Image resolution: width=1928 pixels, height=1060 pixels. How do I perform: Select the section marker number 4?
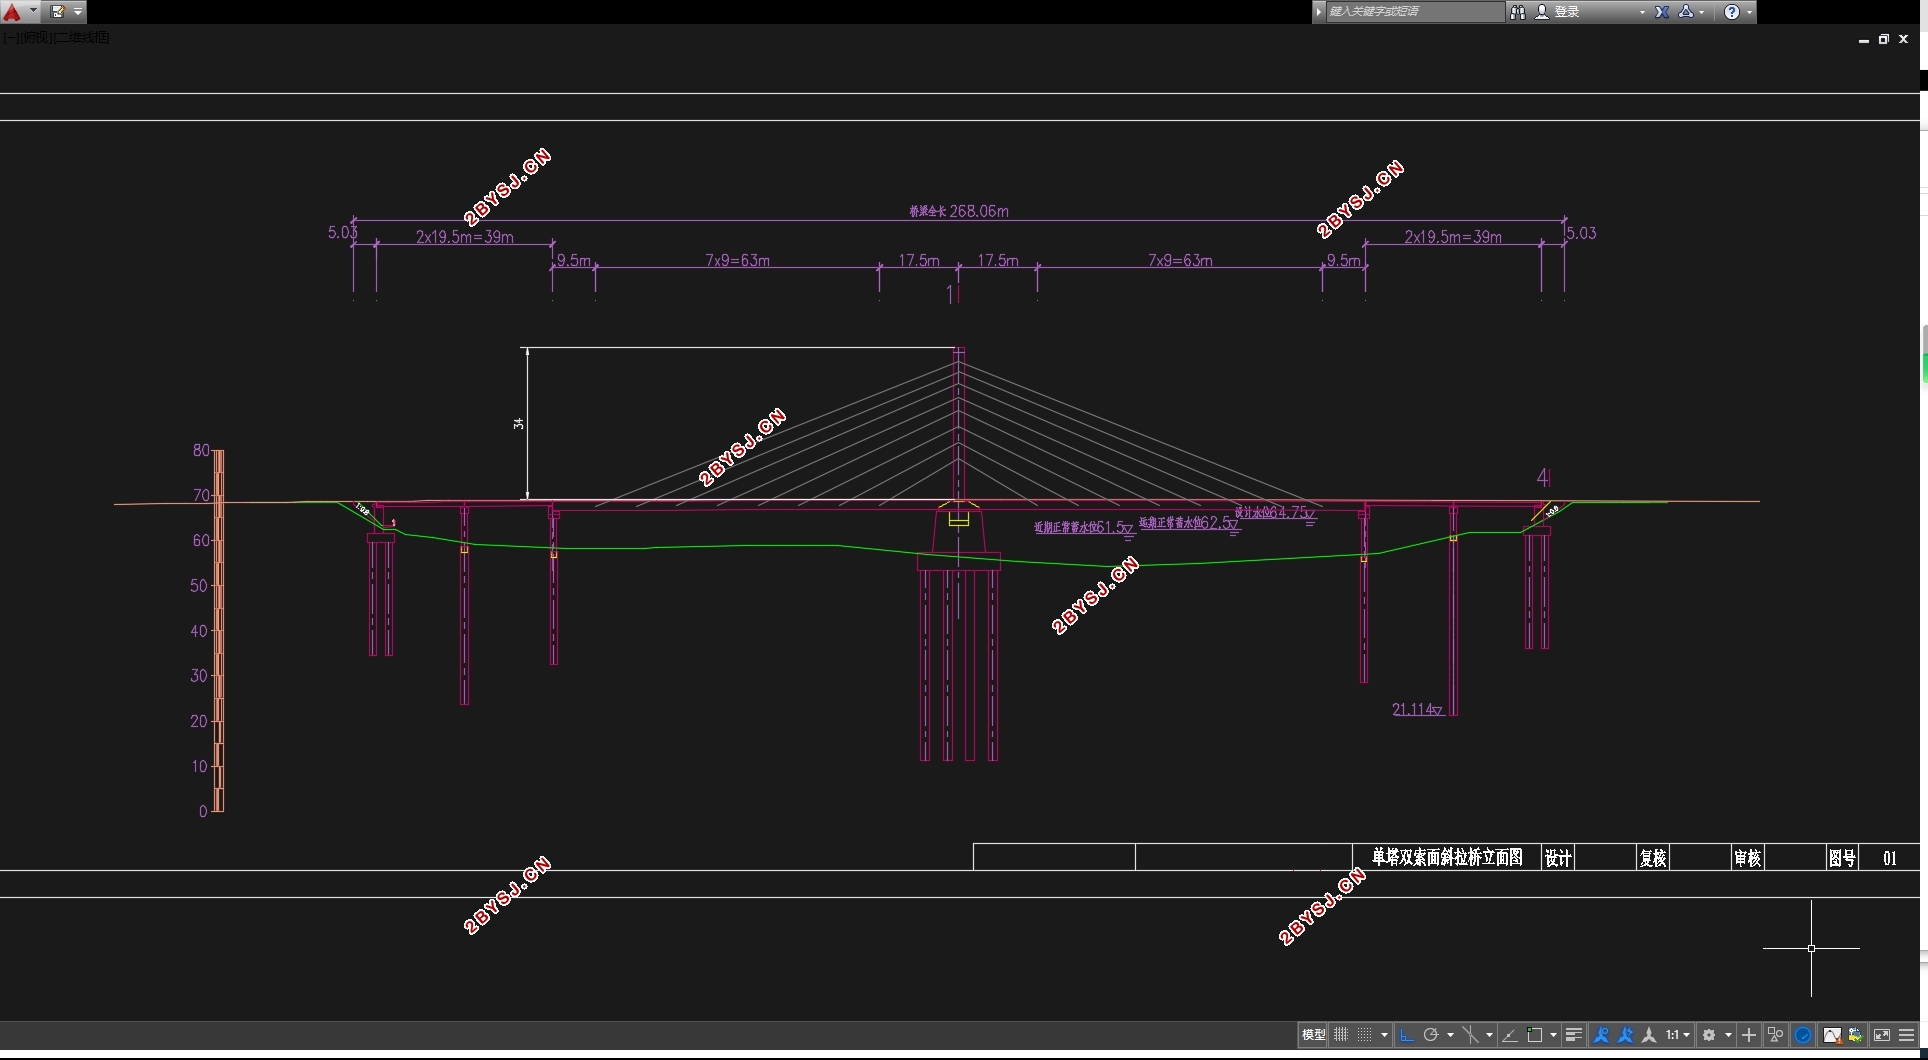click(x=1543, y=477)
